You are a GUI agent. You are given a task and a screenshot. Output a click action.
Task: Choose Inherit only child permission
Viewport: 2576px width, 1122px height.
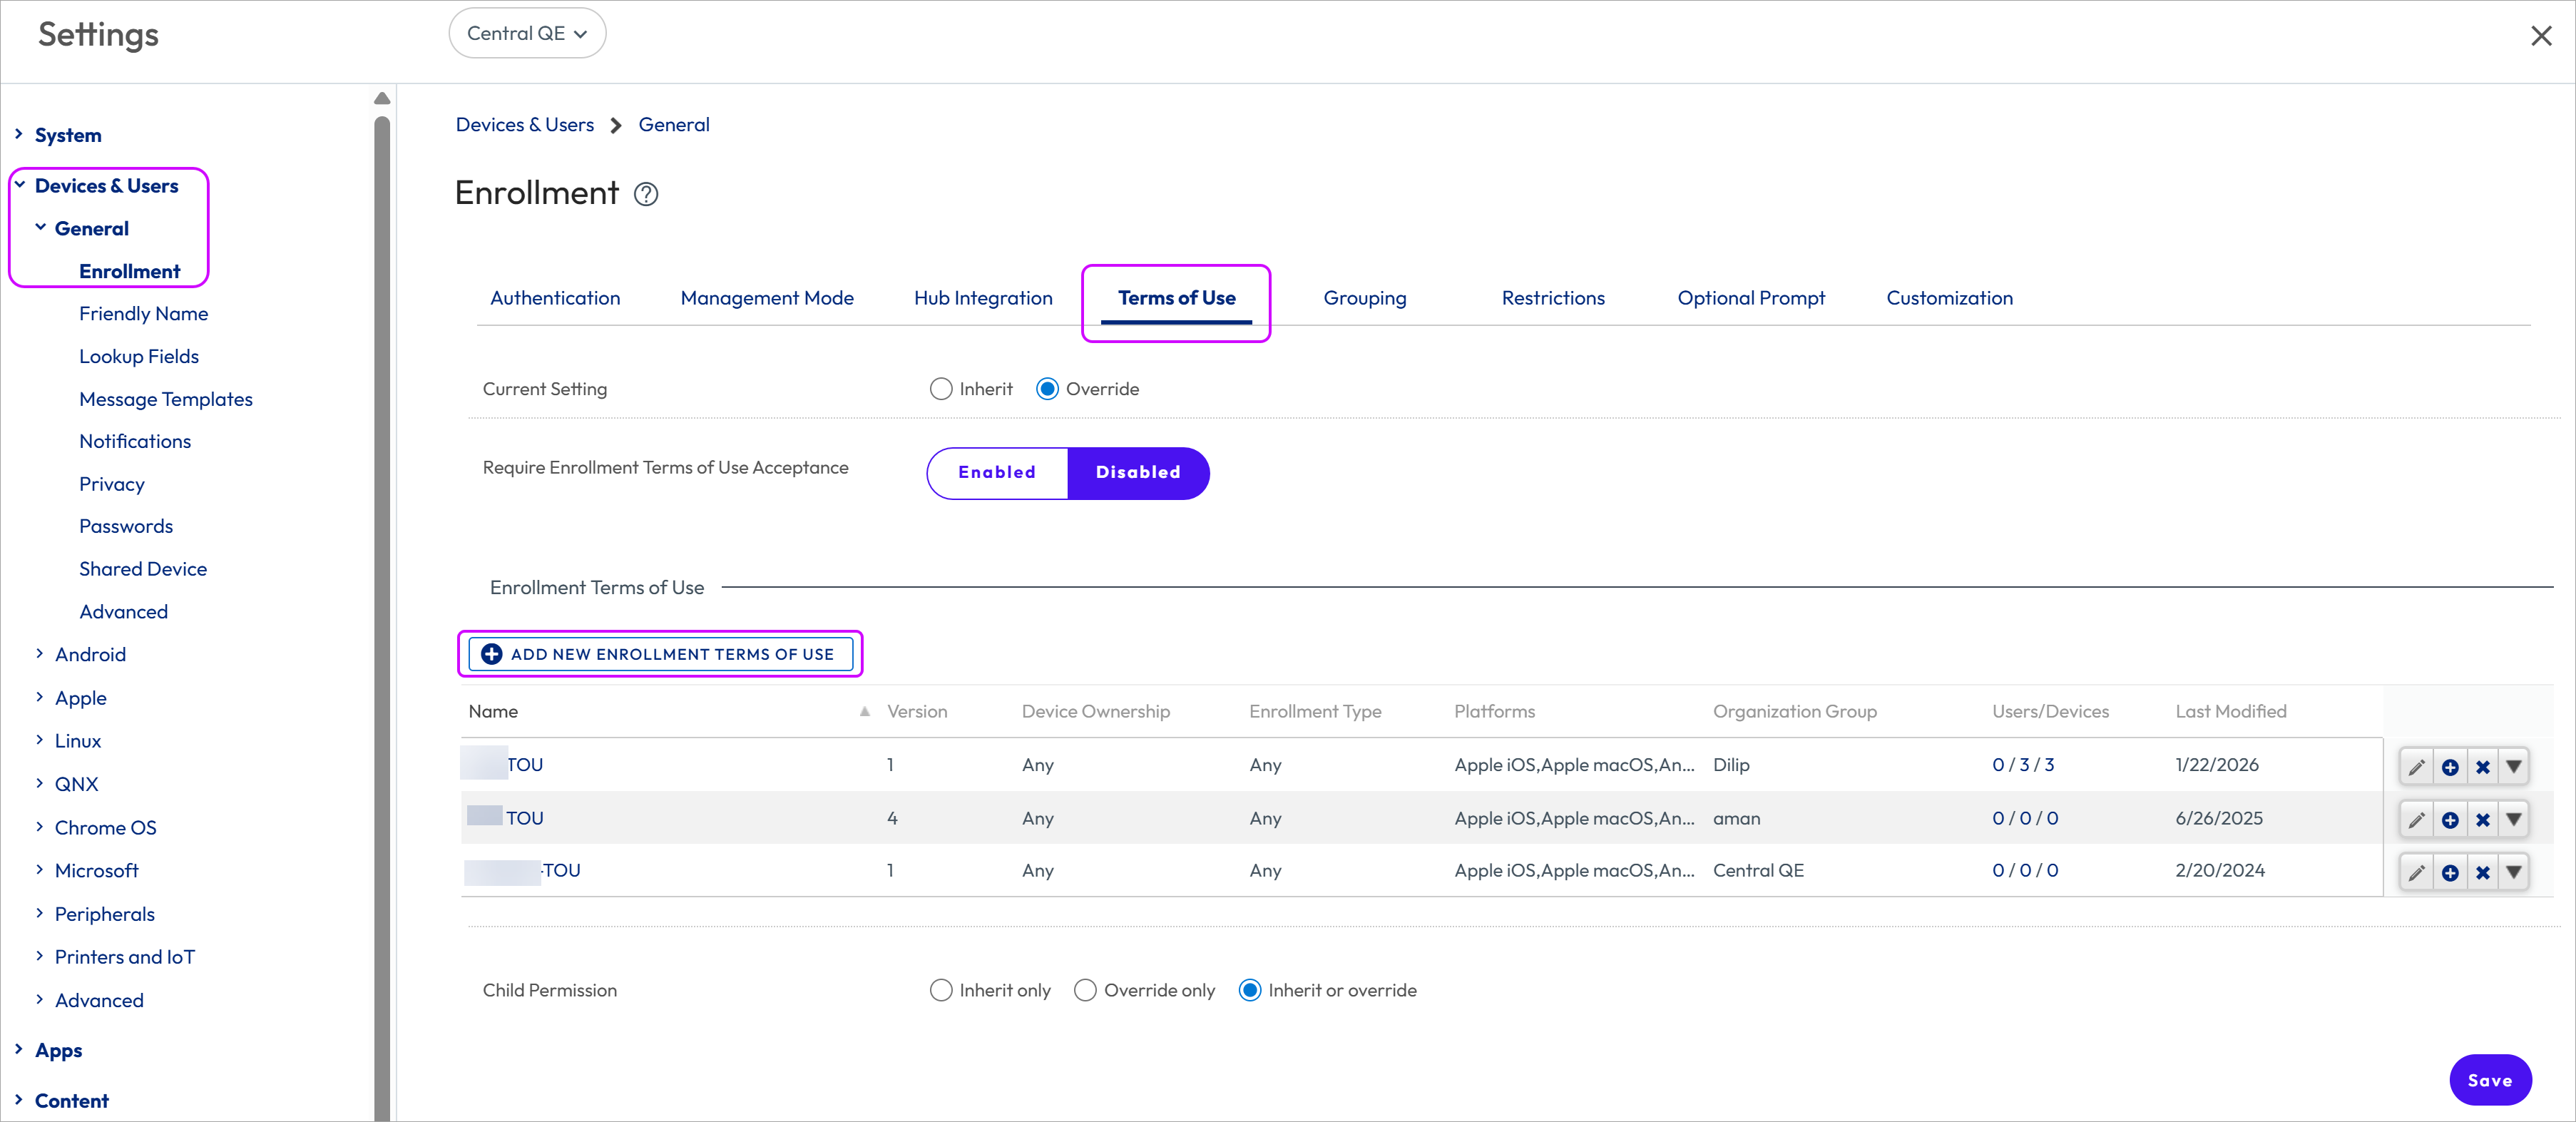[940, 990]
